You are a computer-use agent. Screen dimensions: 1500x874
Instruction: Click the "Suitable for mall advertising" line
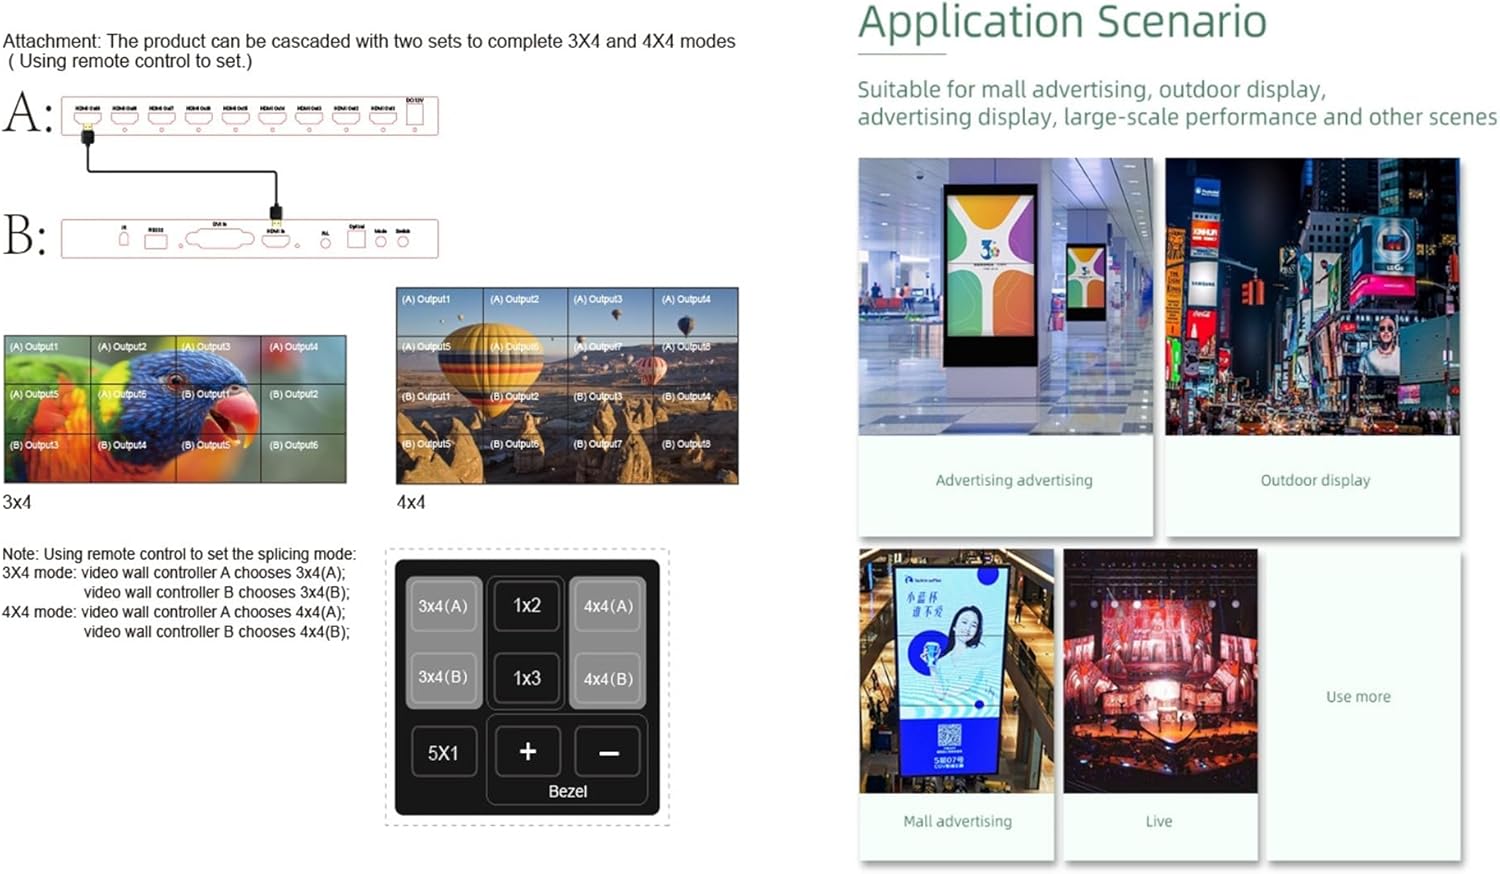click(1092, 89)
